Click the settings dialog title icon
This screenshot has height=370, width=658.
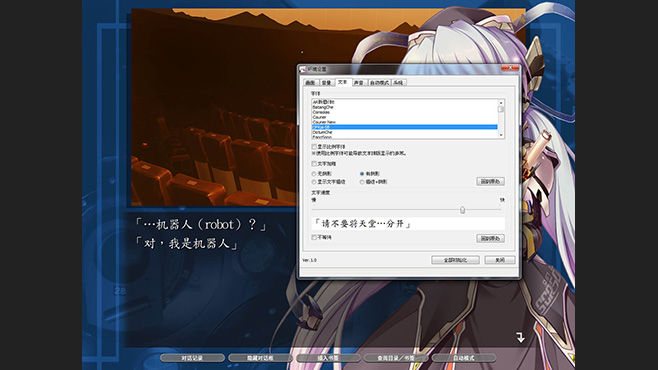coord(303,69)
